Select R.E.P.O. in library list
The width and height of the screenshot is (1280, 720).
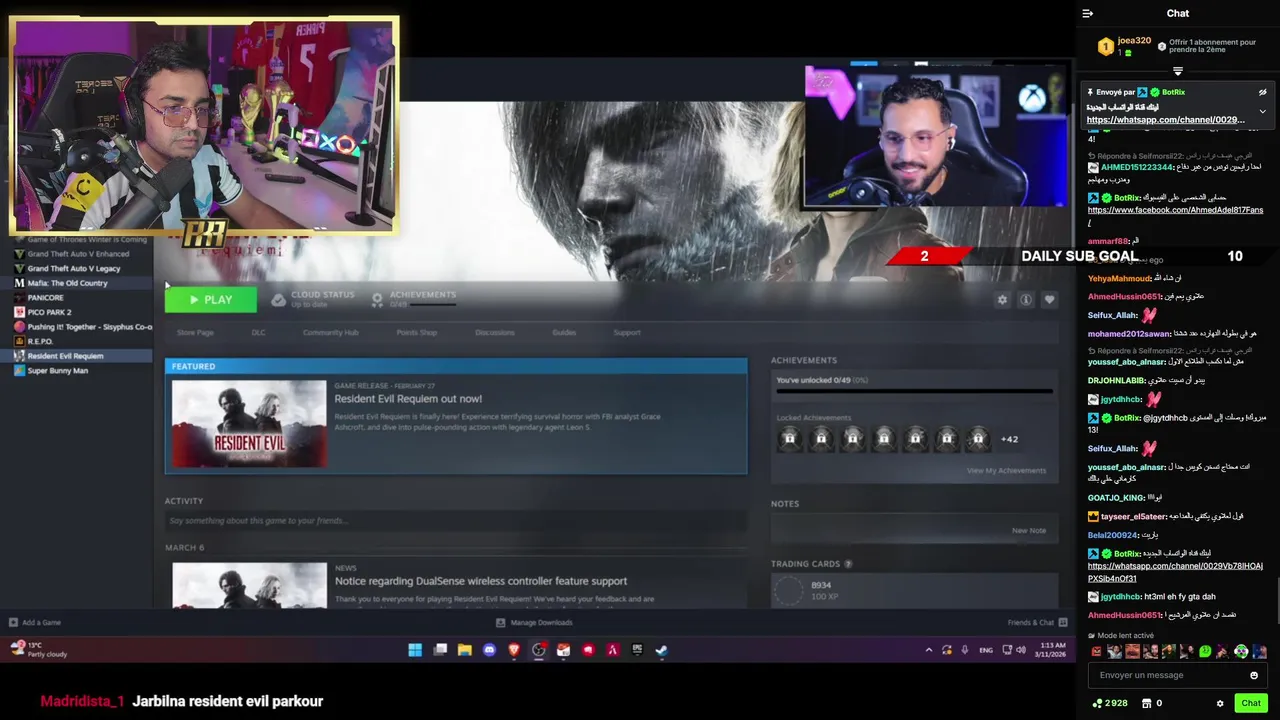tap(40, 341)
